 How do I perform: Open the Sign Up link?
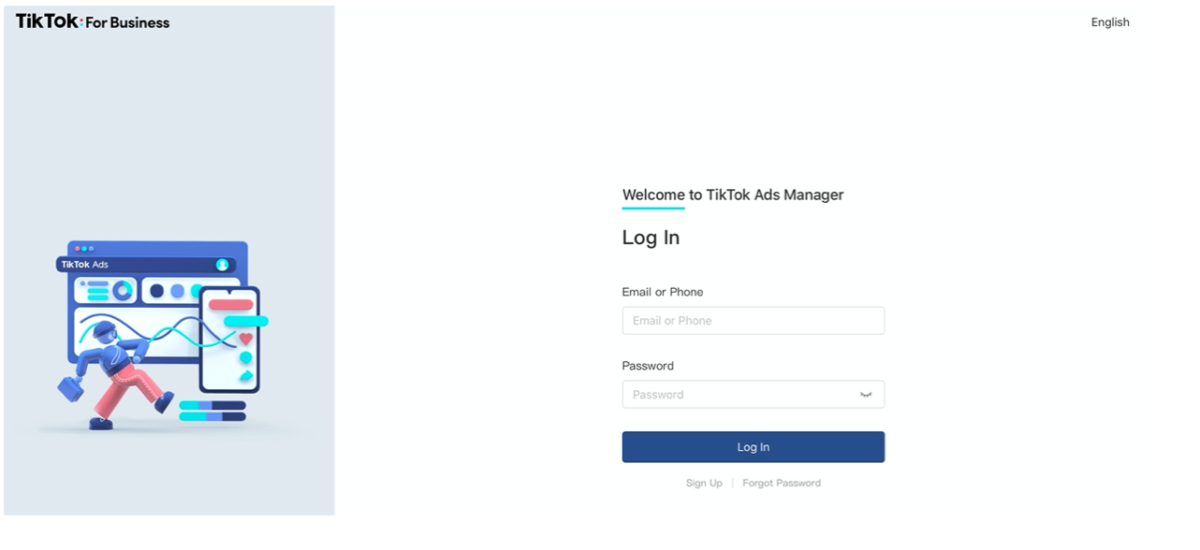704,483
